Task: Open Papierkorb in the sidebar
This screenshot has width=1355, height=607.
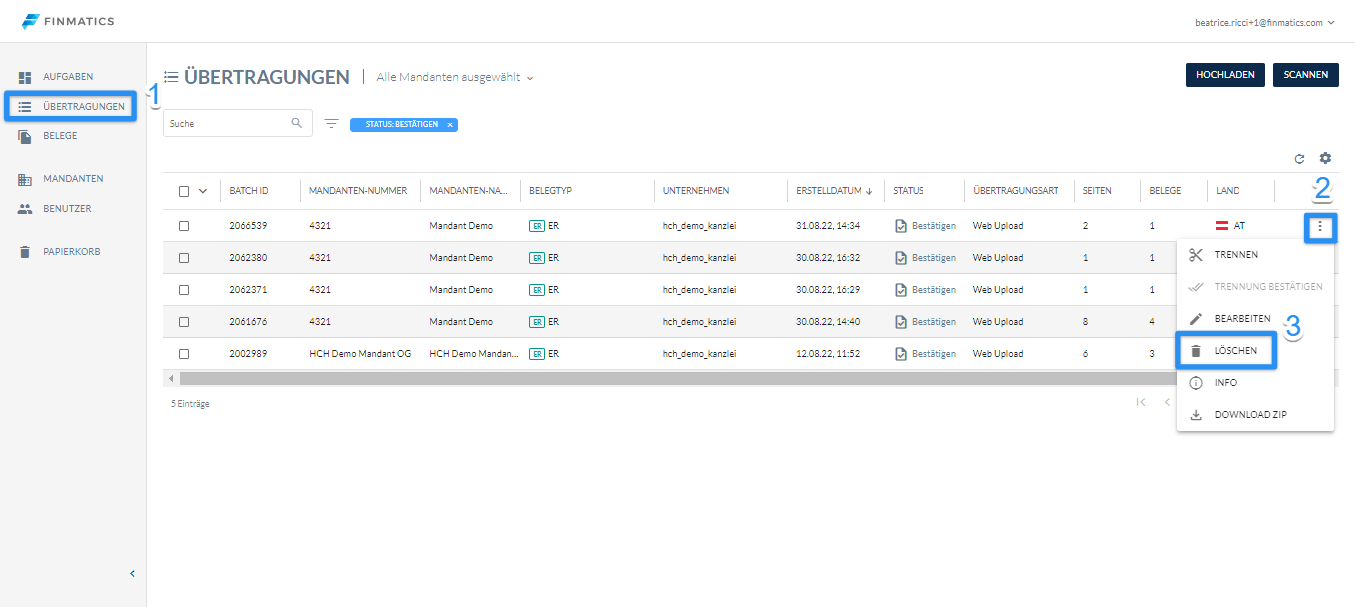Action: 71,252
